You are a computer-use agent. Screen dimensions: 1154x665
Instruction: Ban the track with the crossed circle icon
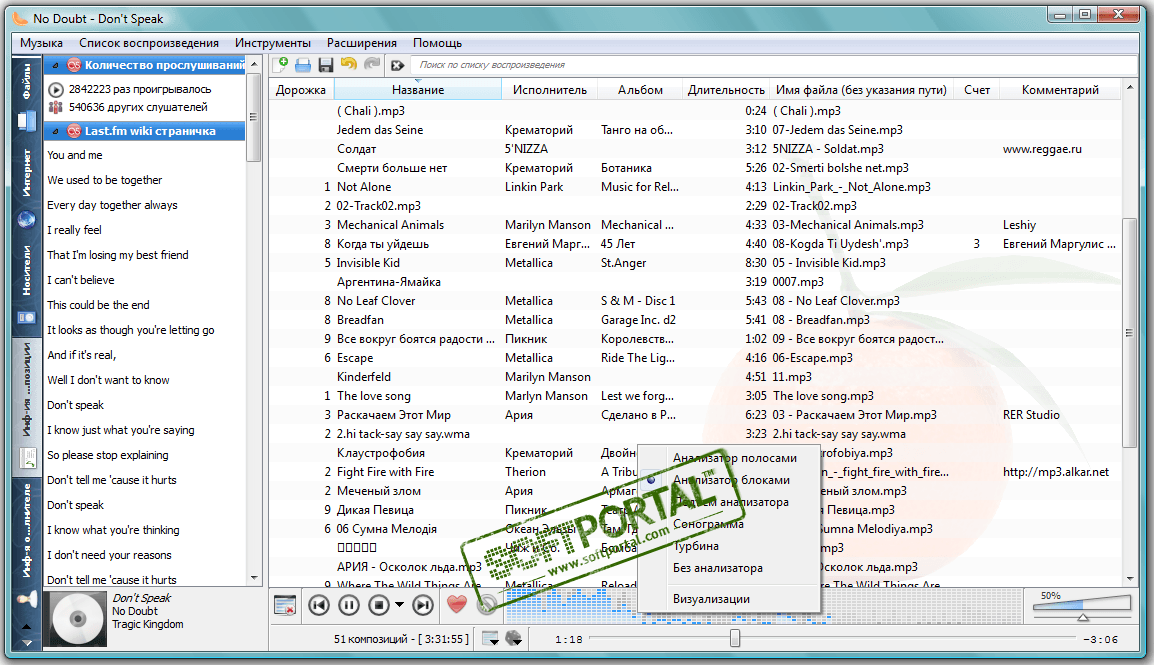[x=486, y=605]
